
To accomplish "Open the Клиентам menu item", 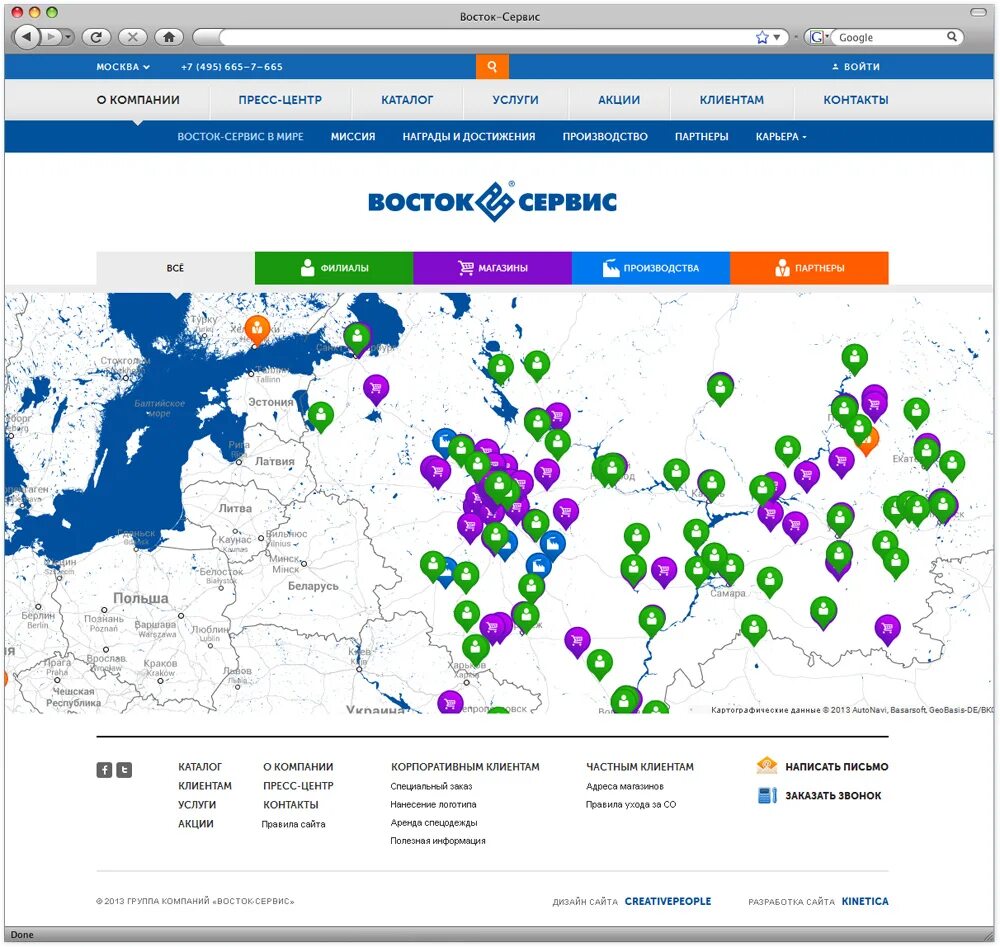I will (x=732, y=99).
